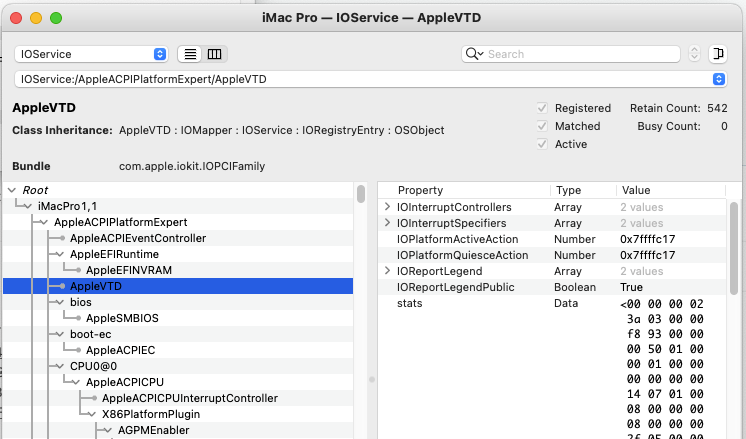Toggle the Active checkbox
Screen dimensions: 746x439
[x=542, y=144]
